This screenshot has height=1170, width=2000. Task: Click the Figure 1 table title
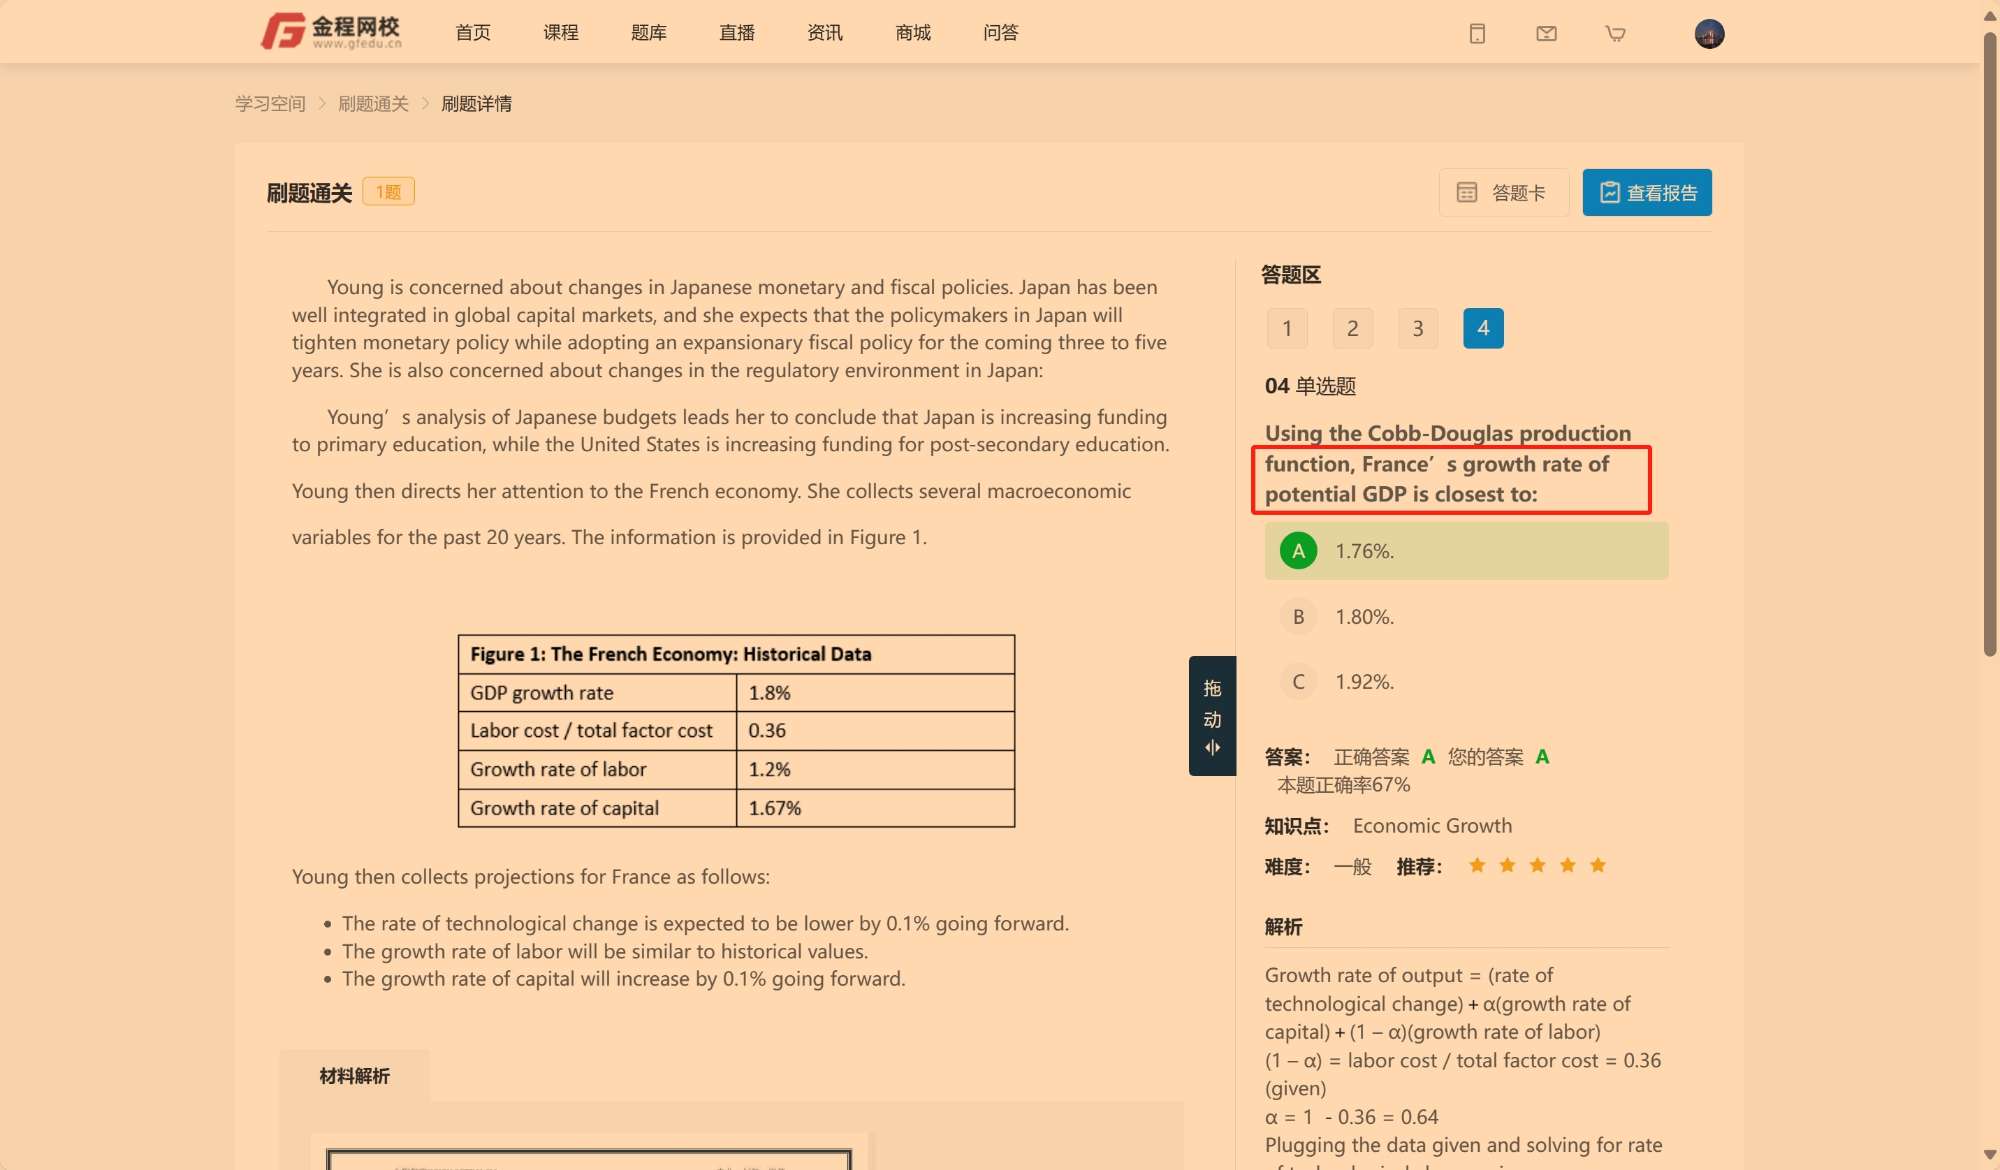pos(671,654)
